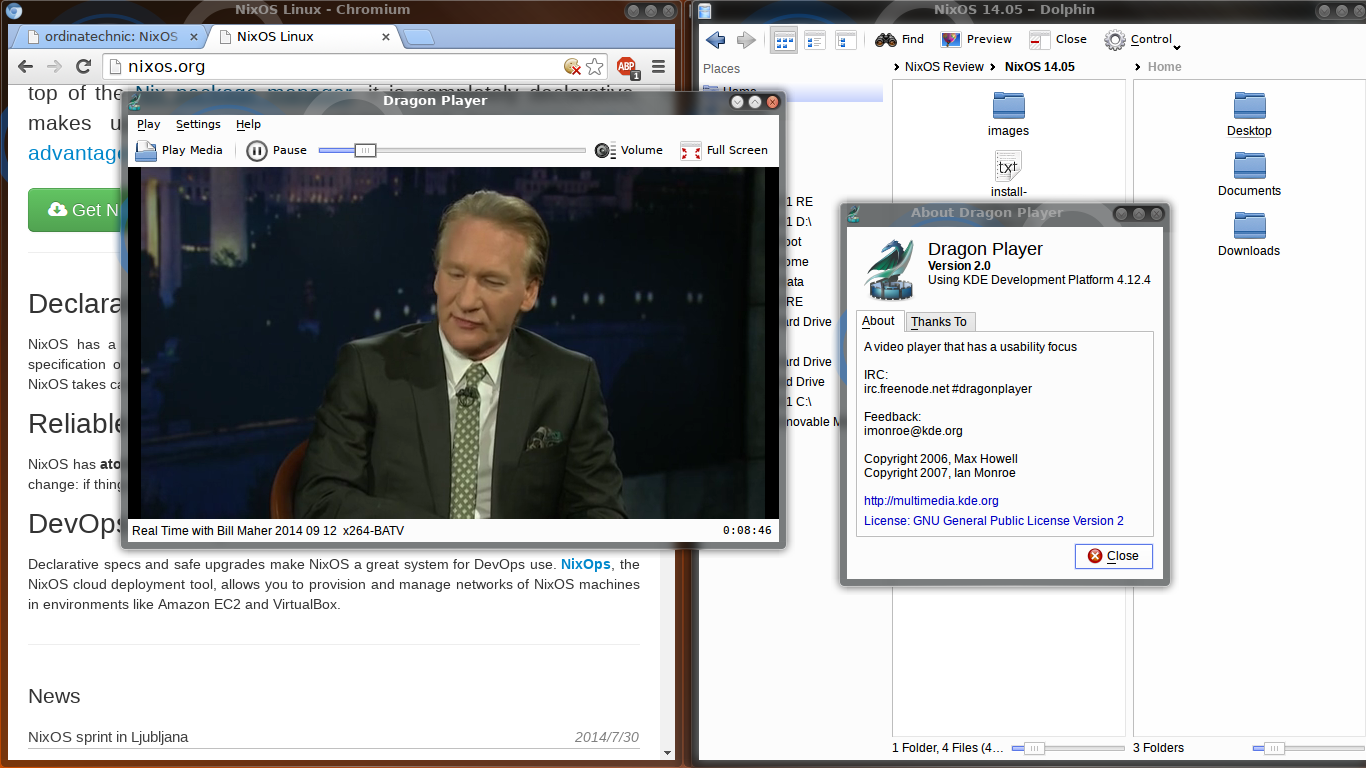This screenshot has width=1366, height=768.
Task: Click the Dolphin window title bar icon
Action: 704,10
